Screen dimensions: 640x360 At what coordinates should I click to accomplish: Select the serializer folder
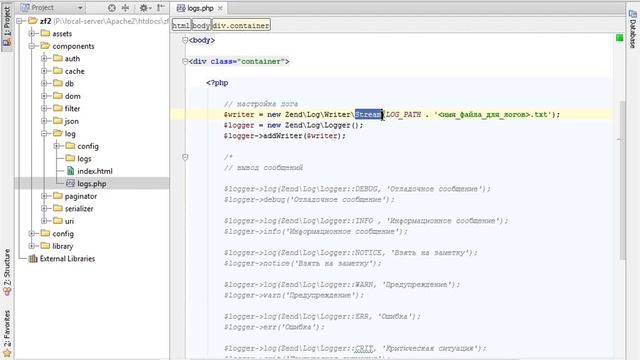[79, 209]
